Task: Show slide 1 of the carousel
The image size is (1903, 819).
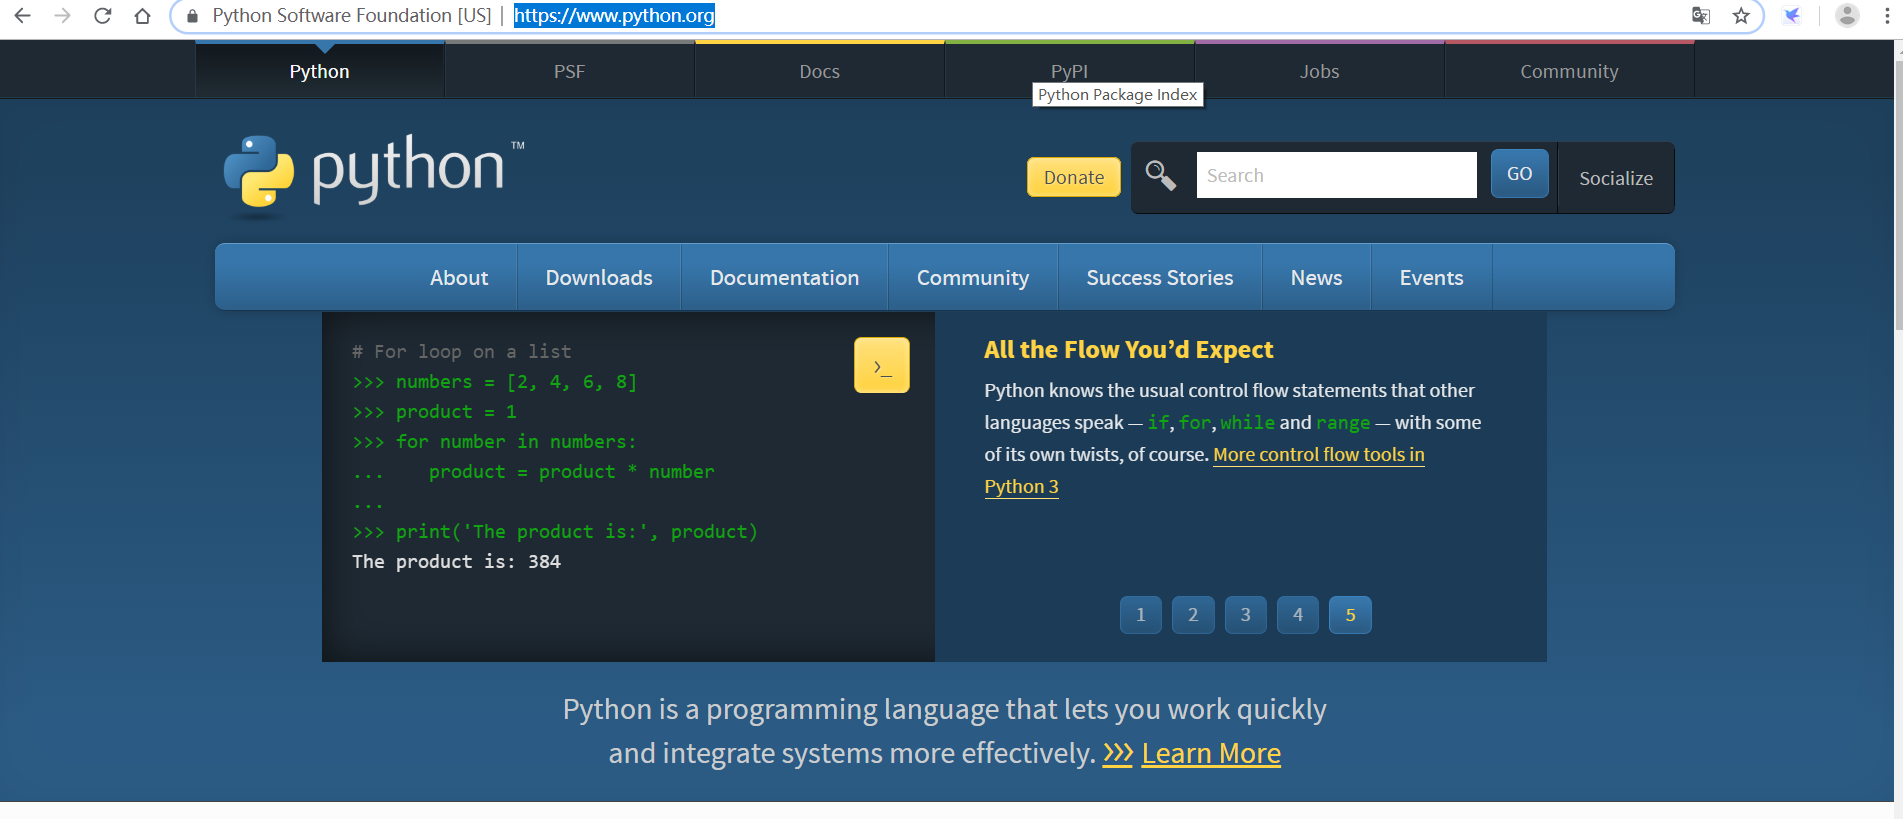Action: click(1141, 615)
